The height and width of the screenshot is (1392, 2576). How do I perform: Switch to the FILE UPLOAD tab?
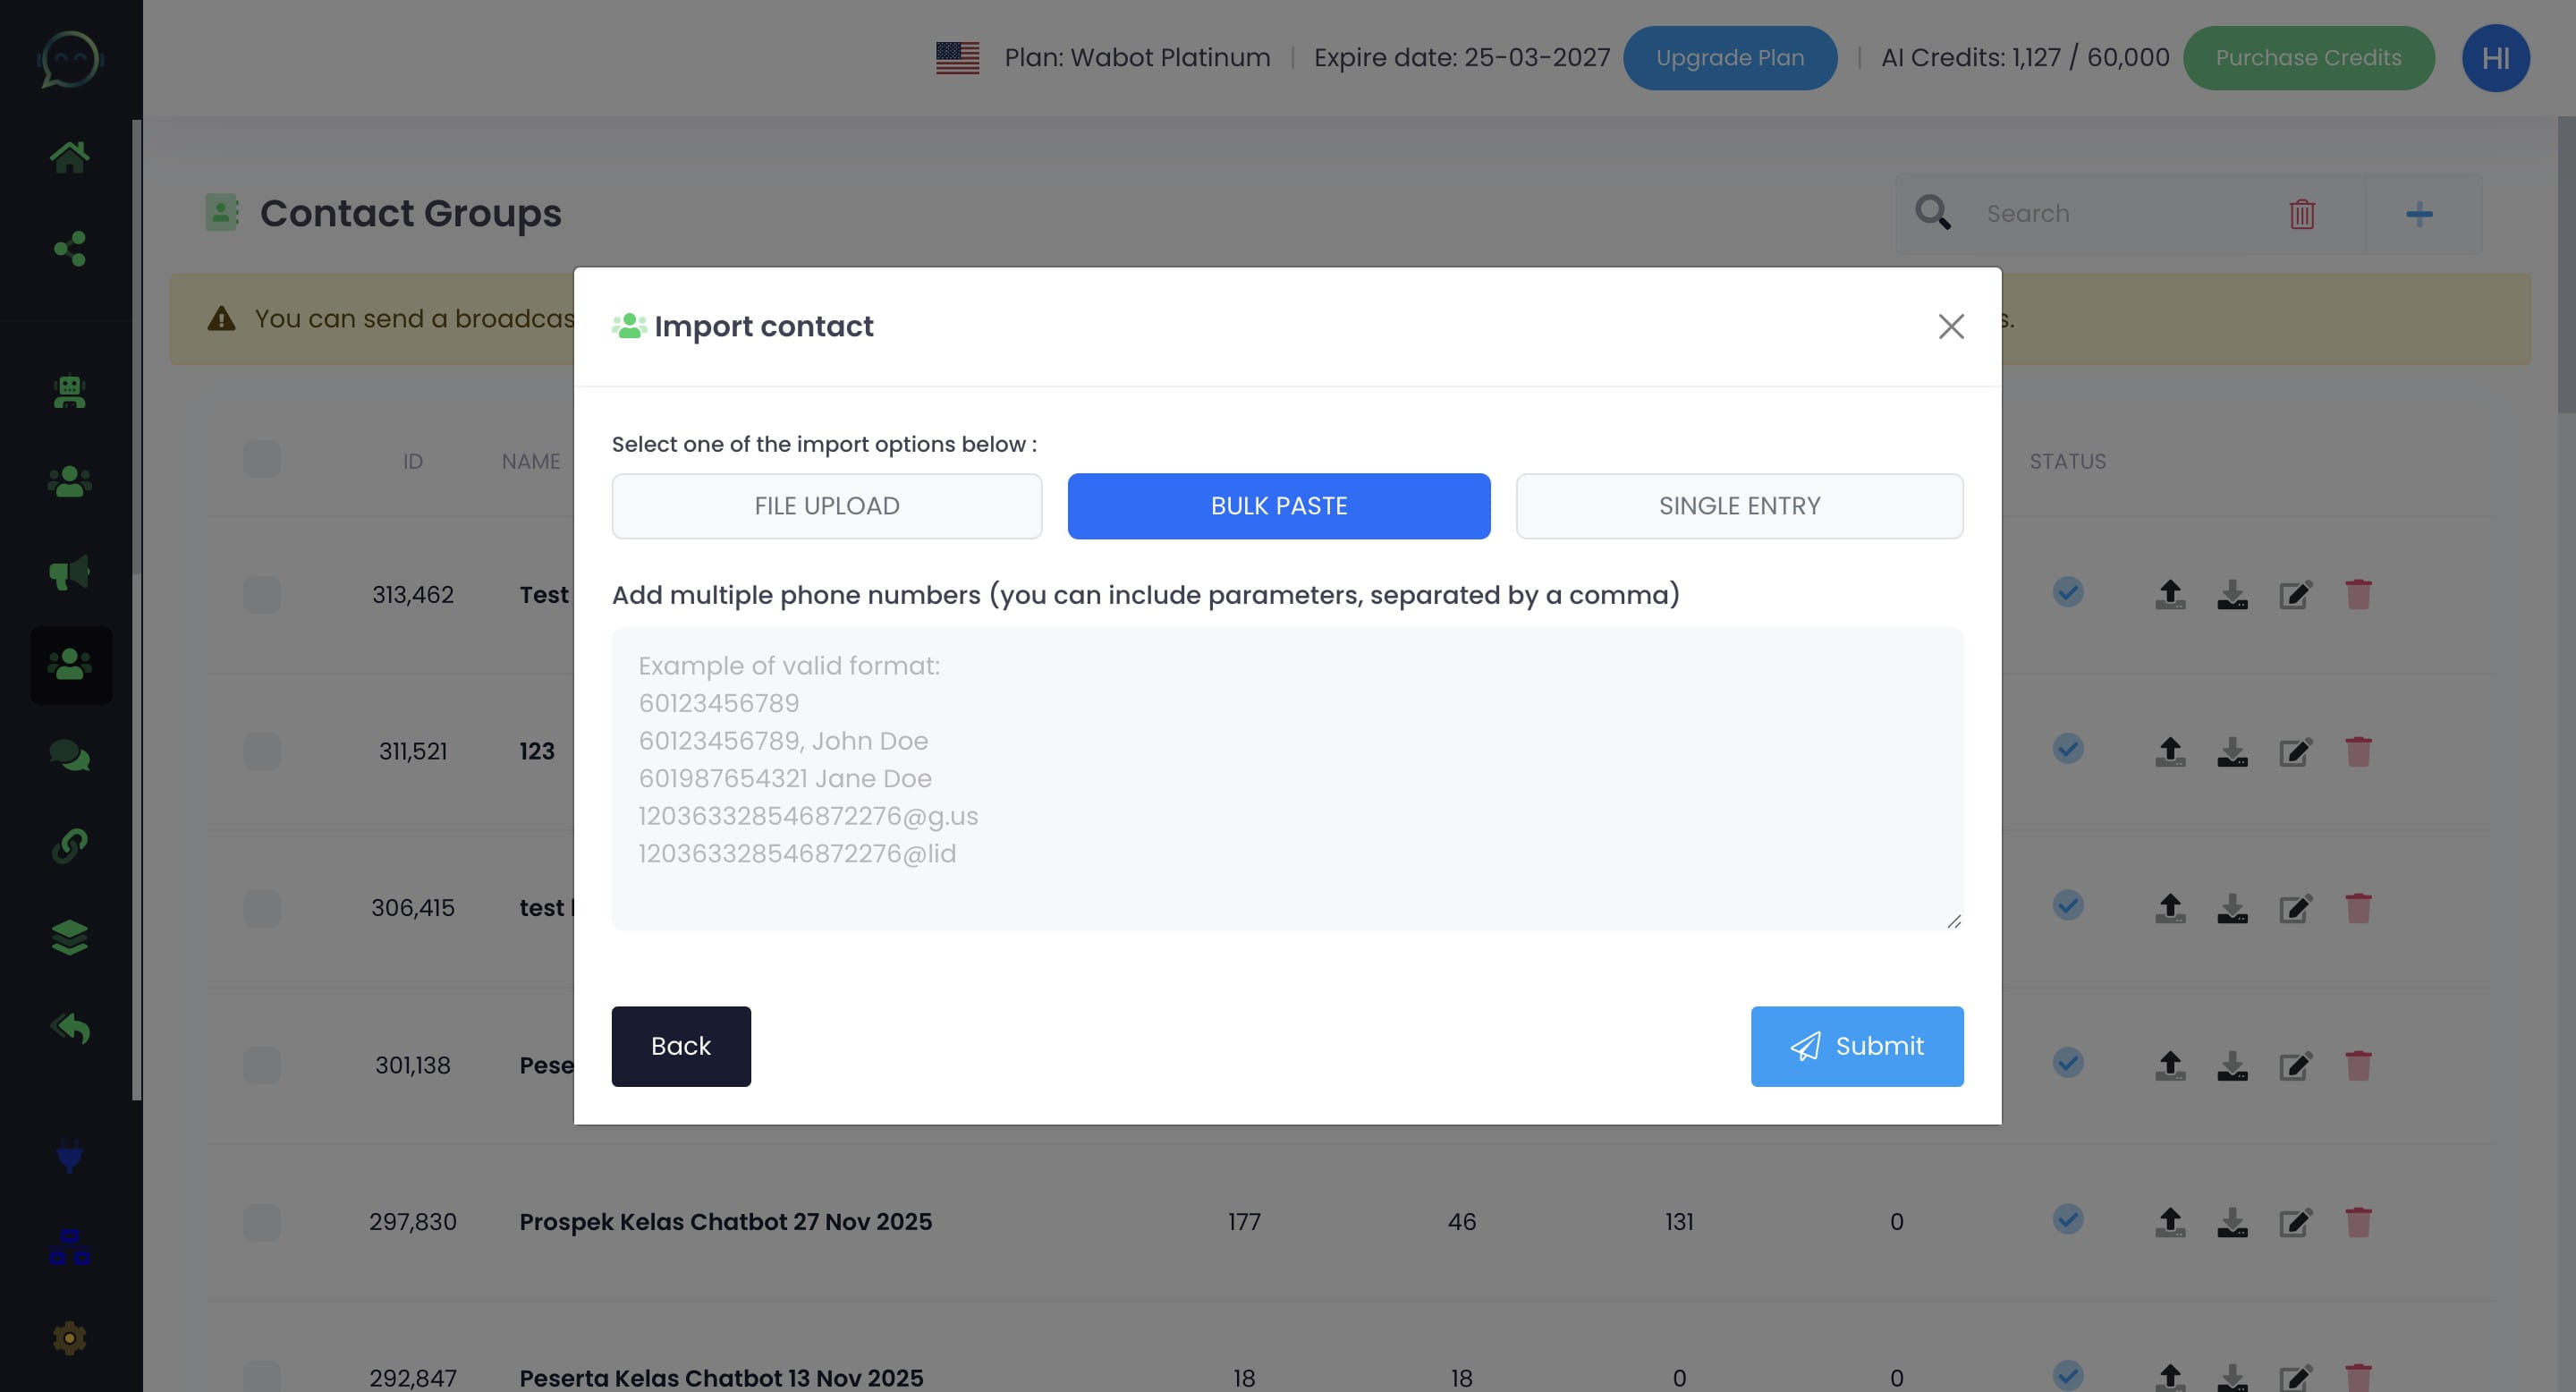pyautogui.click(x=826, y=506)
